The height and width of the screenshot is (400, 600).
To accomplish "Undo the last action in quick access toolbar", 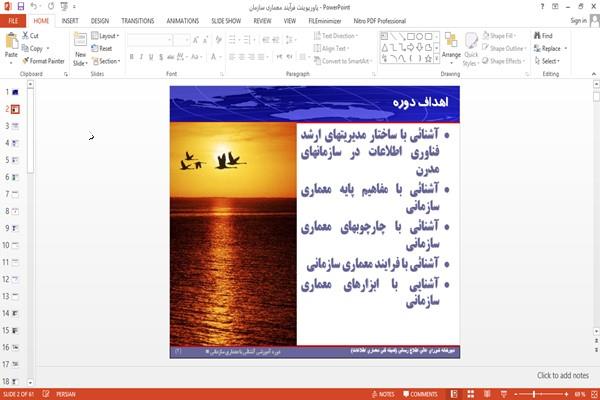I will pos(34,7).
